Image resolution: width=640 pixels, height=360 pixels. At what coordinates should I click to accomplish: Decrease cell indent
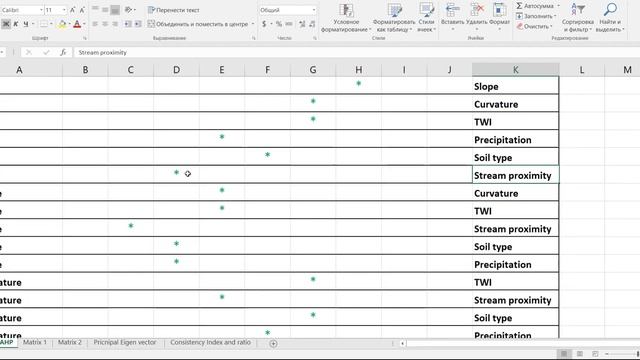[128, 24]
